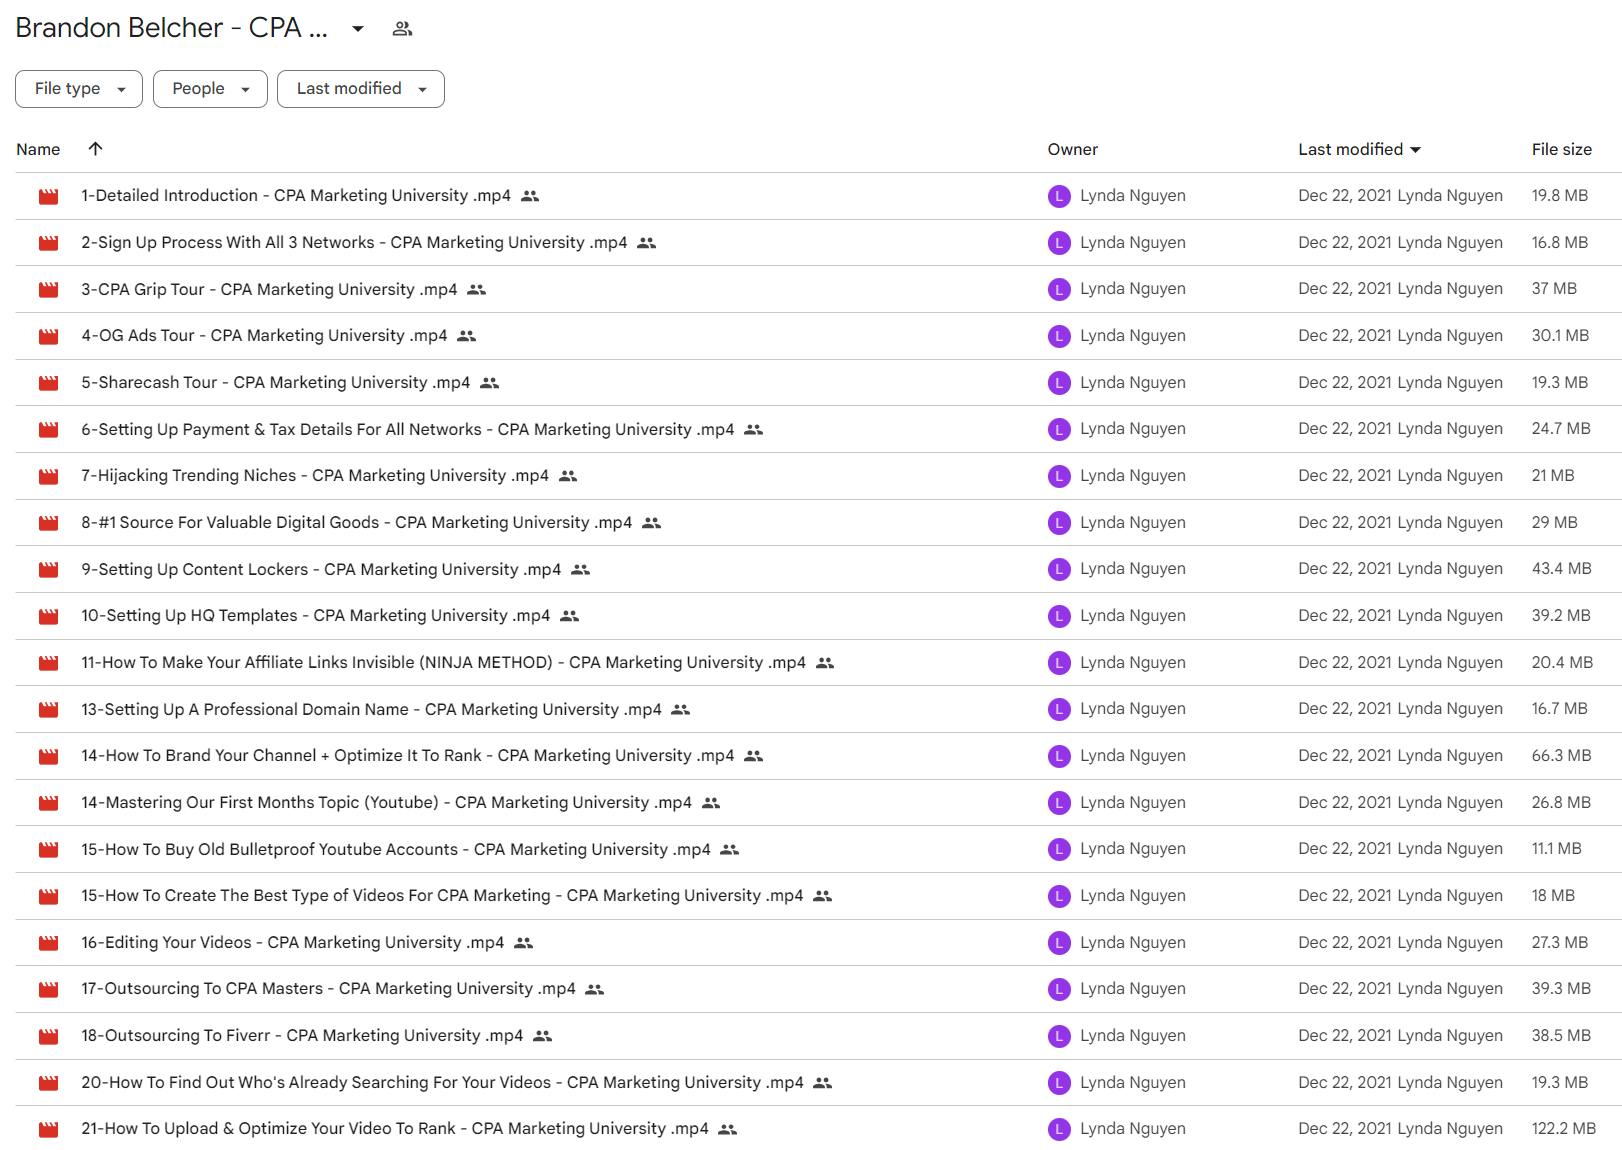Select file 14-Mastering Our First Months Topic (Youtube)
The width and height of the screenshot is (1622, 1150).
coord(386,803)
